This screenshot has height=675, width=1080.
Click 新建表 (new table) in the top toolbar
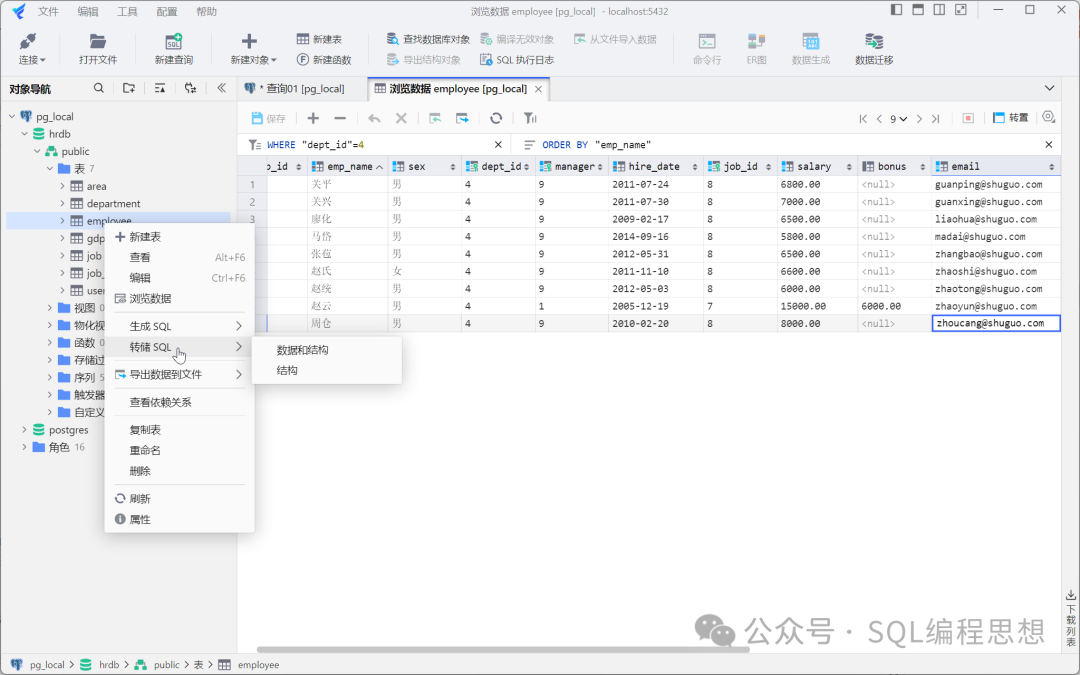319,39
